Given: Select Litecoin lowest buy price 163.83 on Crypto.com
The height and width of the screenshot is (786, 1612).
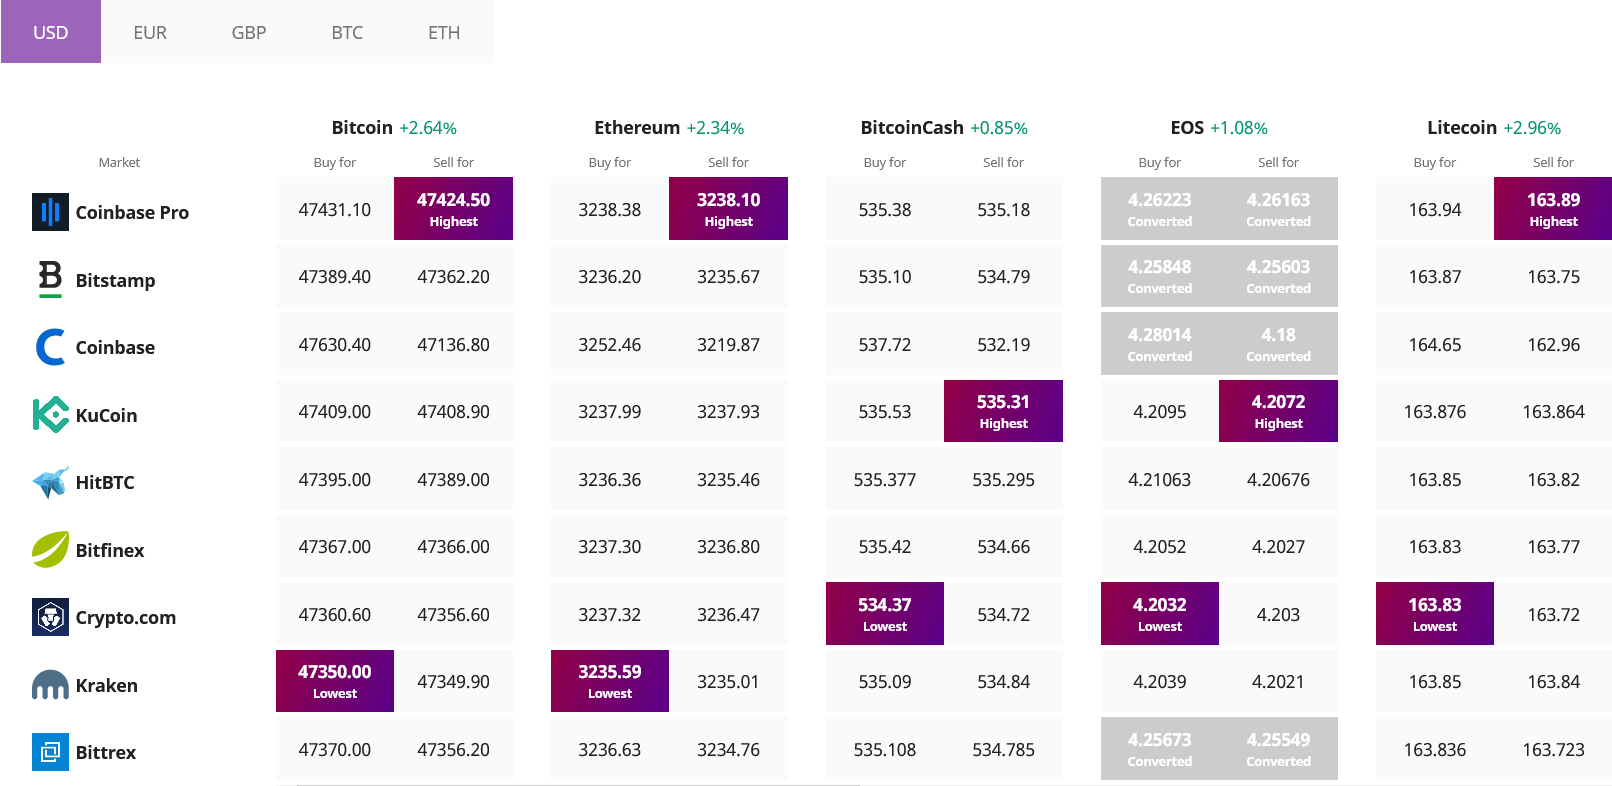Looking at the screenshot, I should pyautogui.click(x=1435, y=614).
